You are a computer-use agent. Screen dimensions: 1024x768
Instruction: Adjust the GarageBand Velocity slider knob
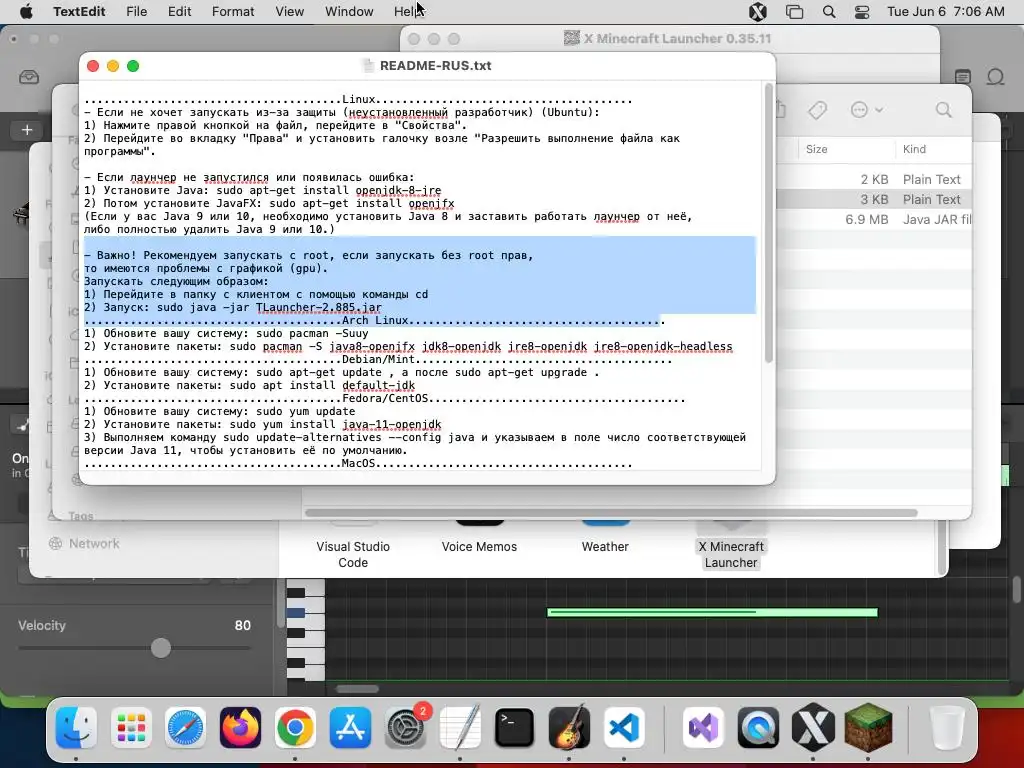click(x=161, y=648)
